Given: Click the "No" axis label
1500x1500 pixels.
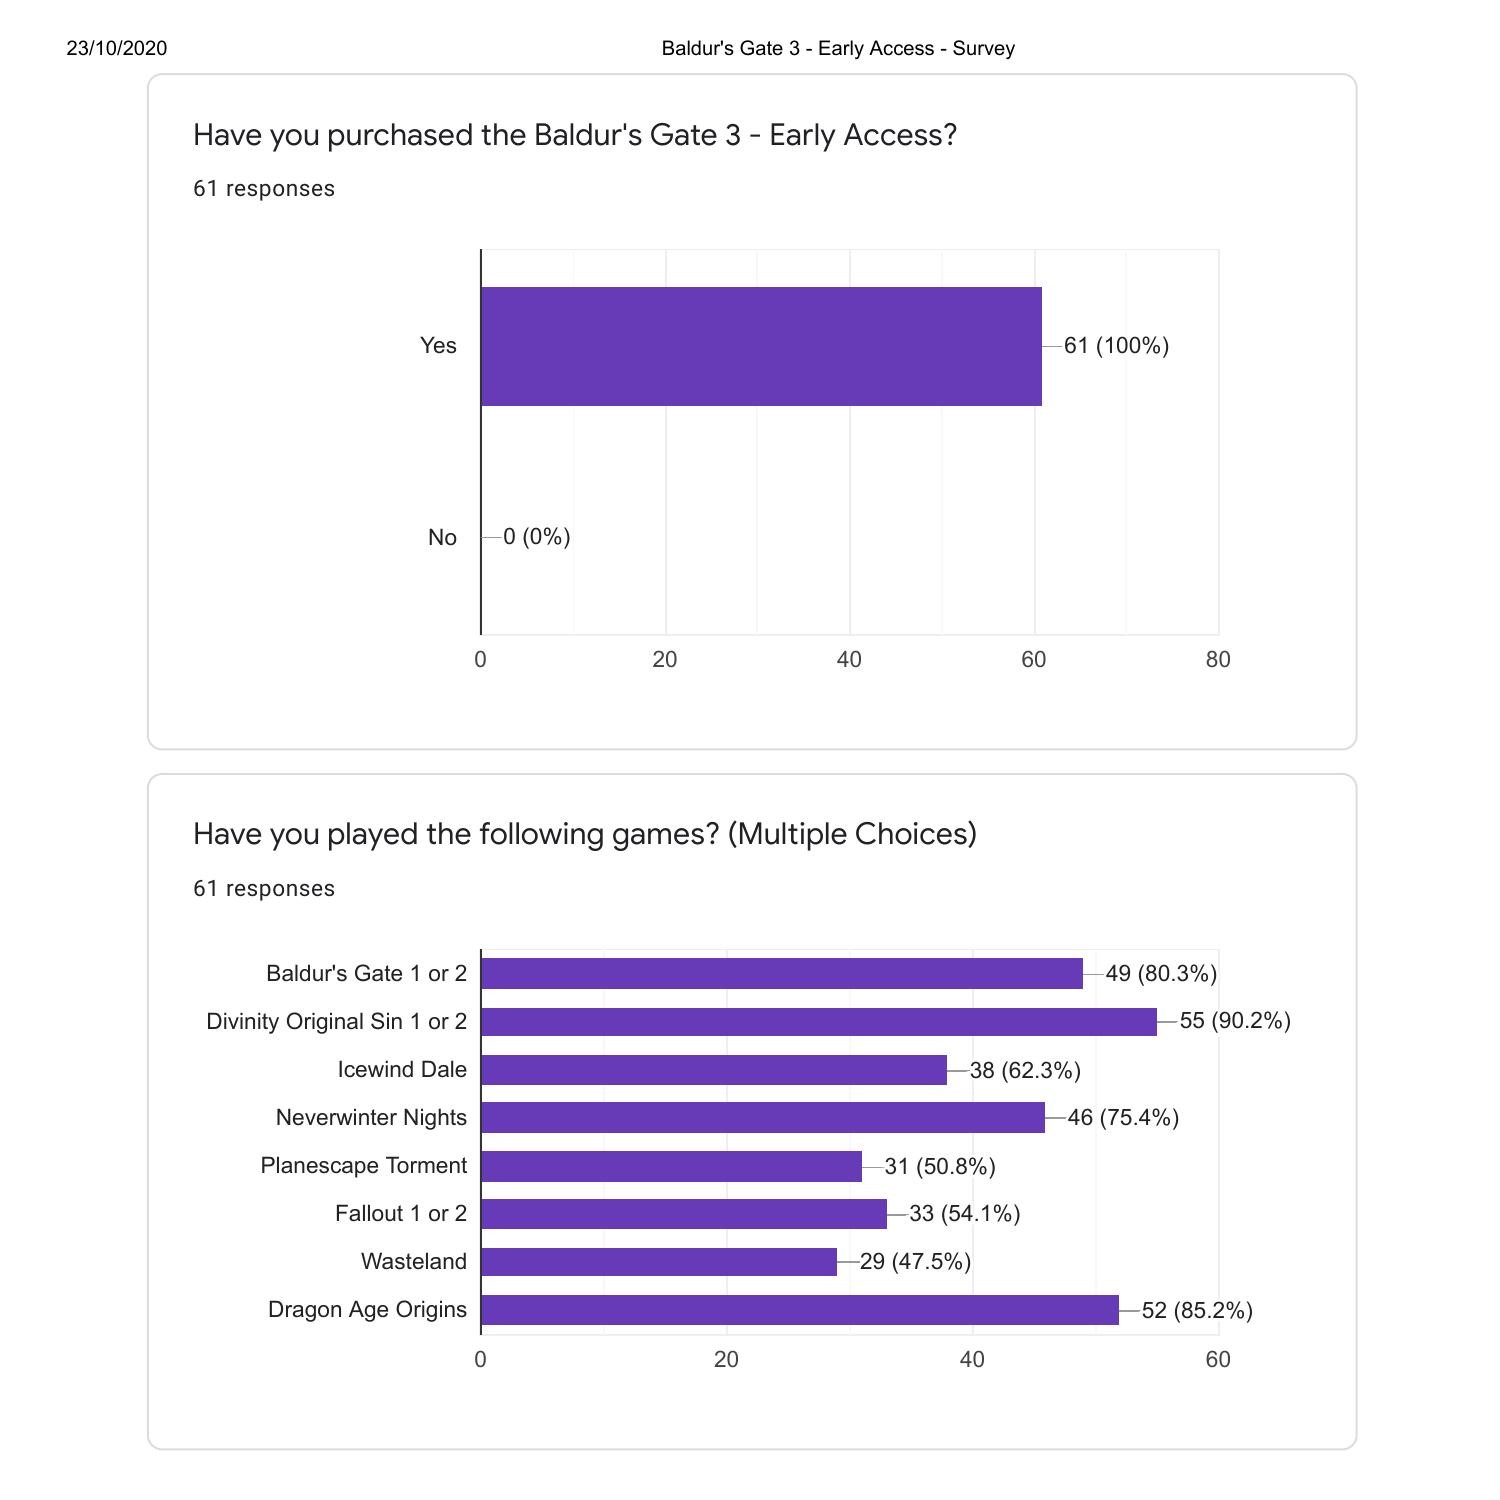Looking at the screenshot, I should (x=442, y=538).
